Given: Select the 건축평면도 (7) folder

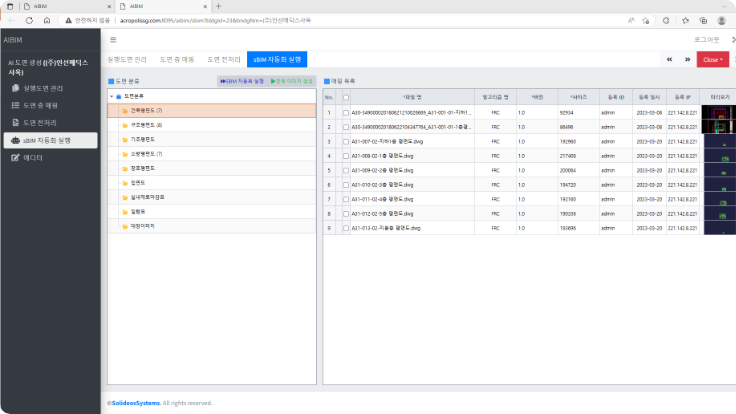Looking at the screenshot, I should (x=146, y=110).
